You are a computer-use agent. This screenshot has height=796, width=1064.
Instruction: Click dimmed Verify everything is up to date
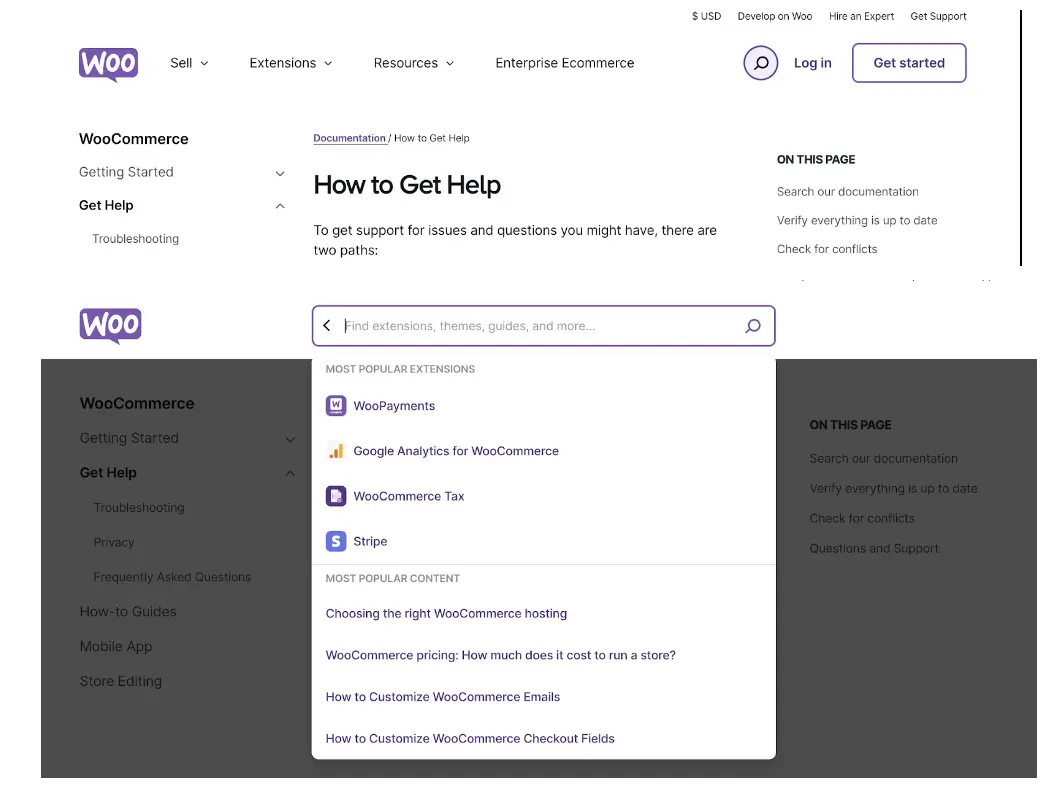[x=894, y=489]
